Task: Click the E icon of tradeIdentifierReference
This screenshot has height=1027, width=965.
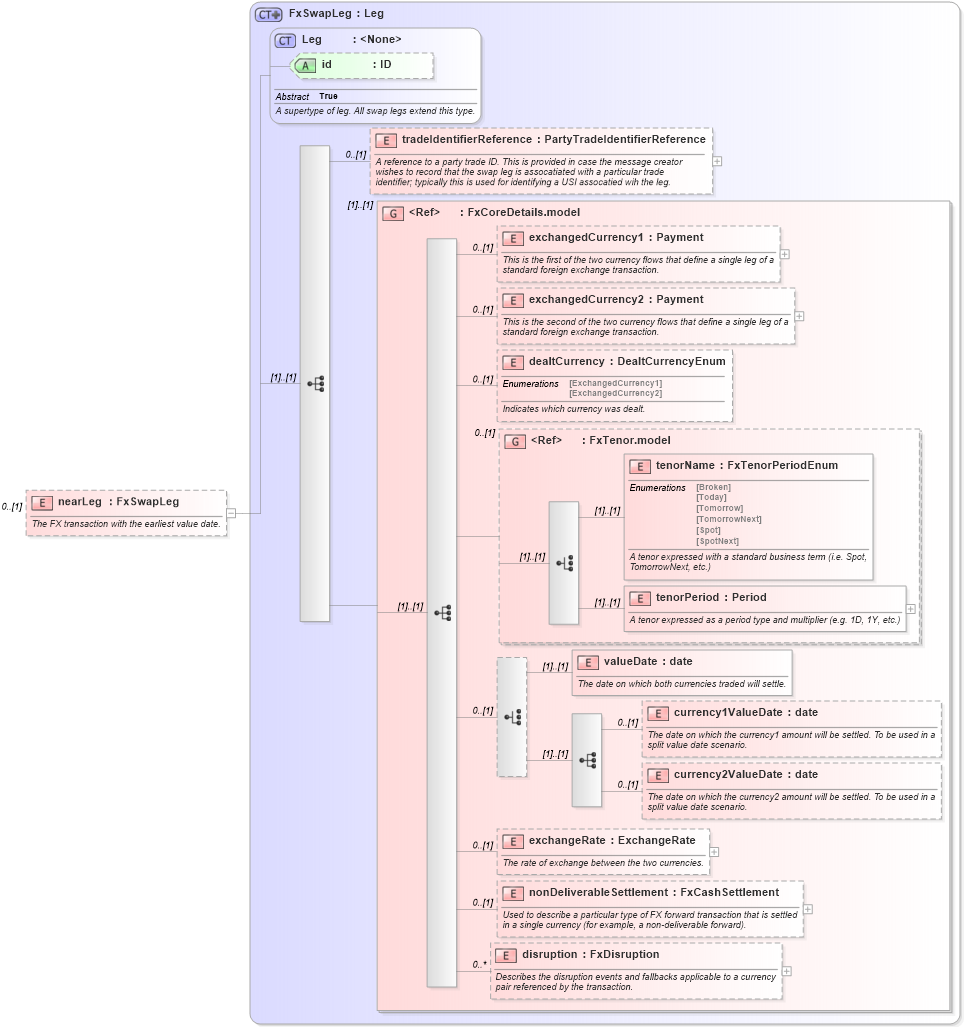Action: click(386, 140)
